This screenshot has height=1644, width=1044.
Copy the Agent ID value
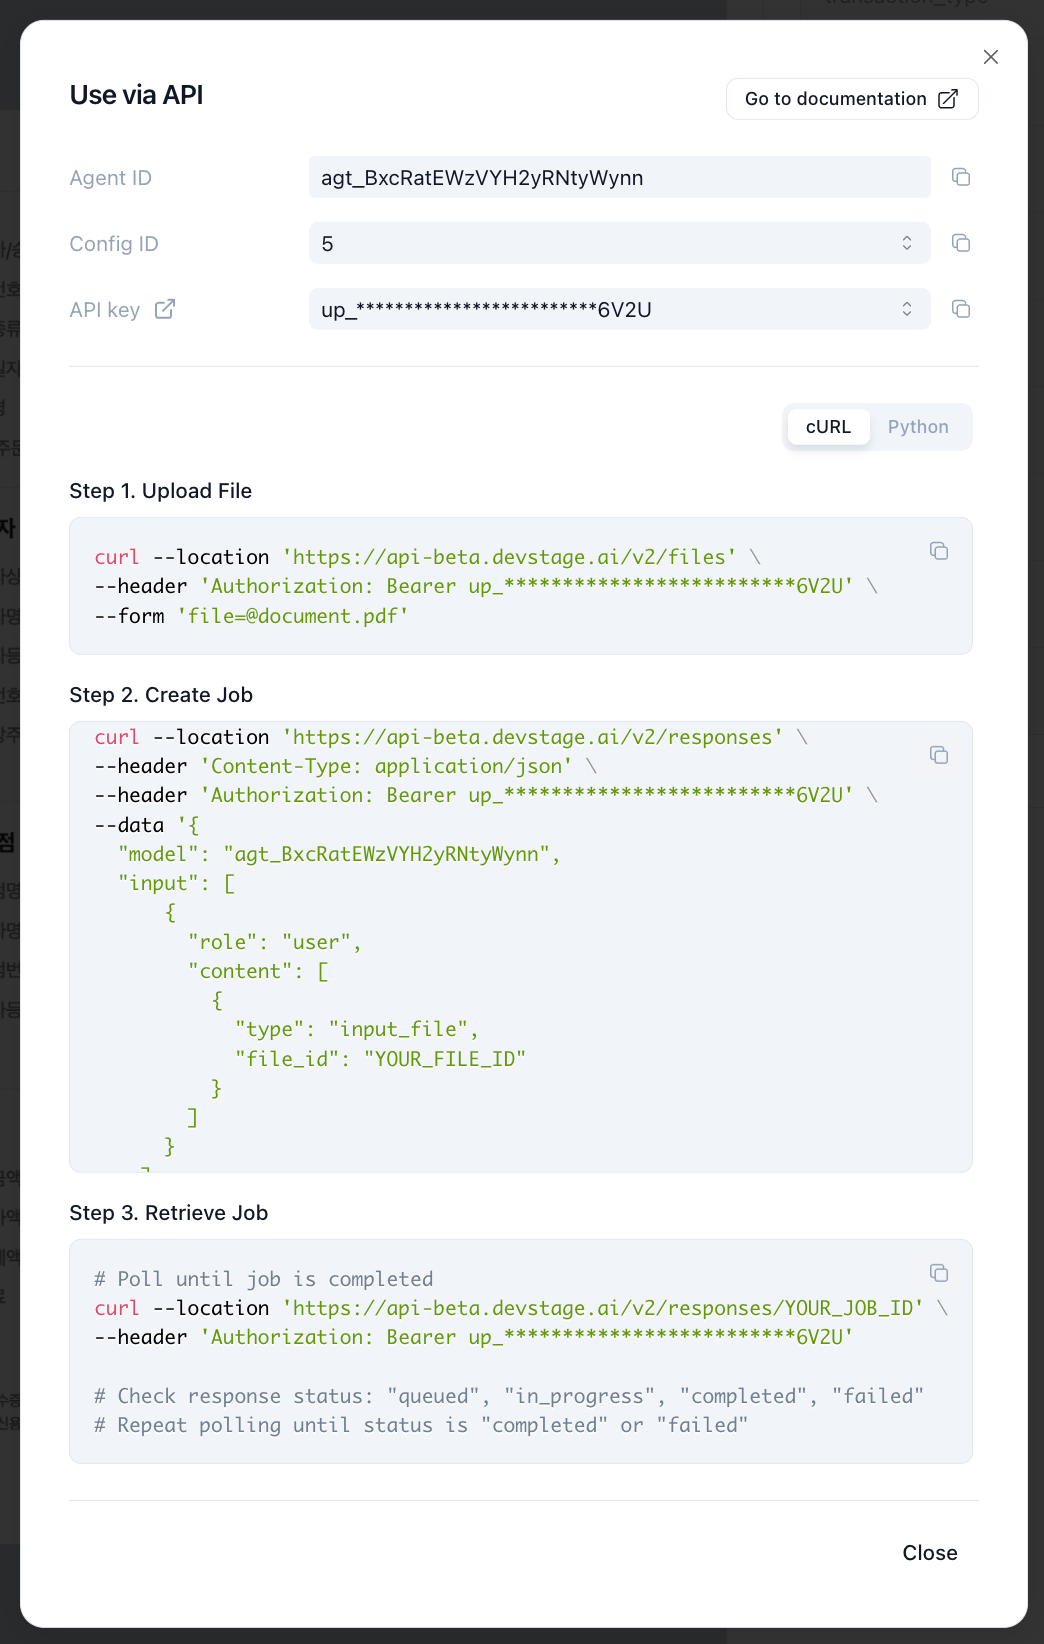click(x=961, y=177)
